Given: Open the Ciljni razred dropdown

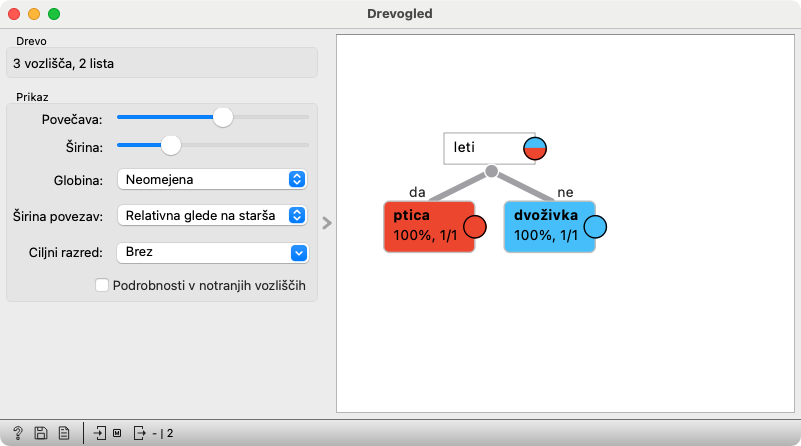Looking at the screenshot, I should pos(212,252).
